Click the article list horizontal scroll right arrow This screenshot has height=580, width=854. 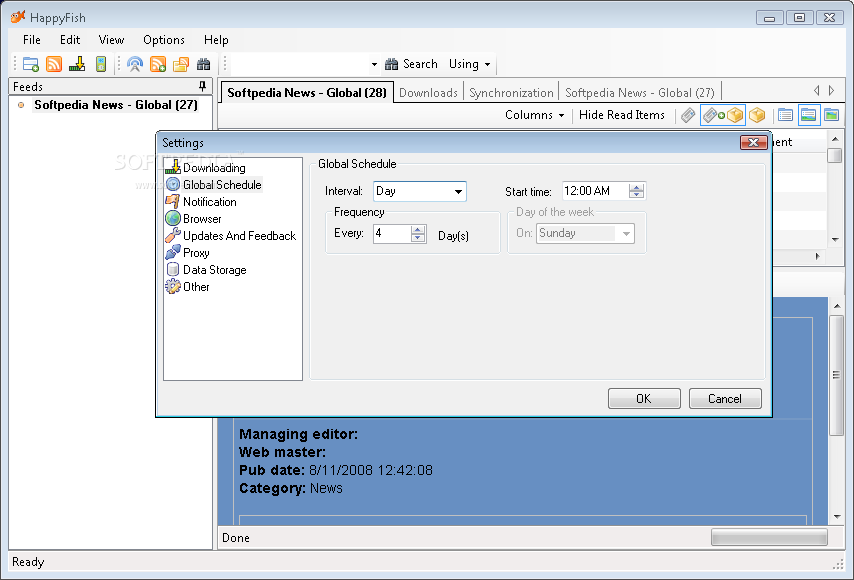(818, 256)
